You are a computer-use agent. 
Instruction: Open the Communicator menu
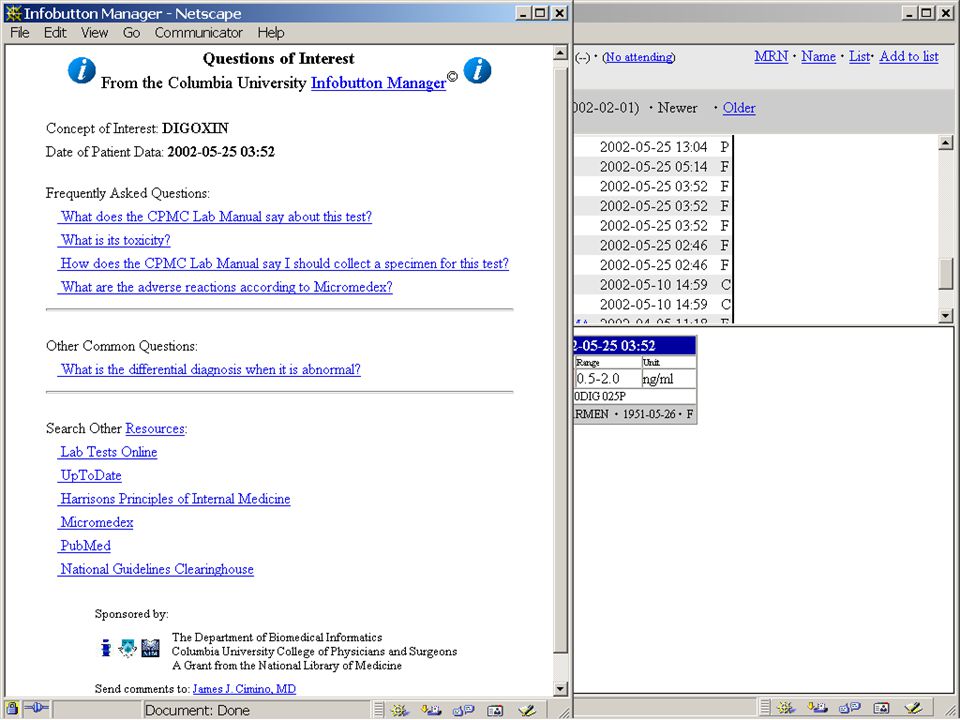pos(198,32)
